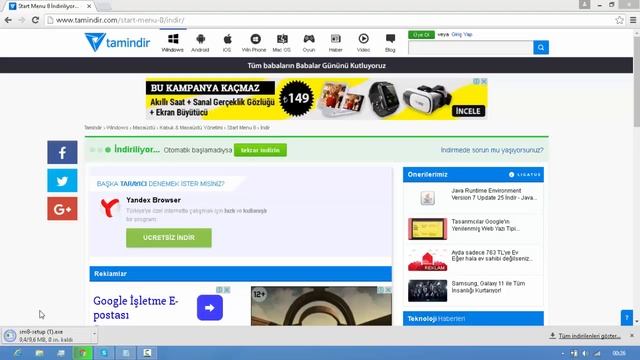
Task: Click İndirmede sorun mu yaşıyorsunuz link
Action: (x=492, y=150)
